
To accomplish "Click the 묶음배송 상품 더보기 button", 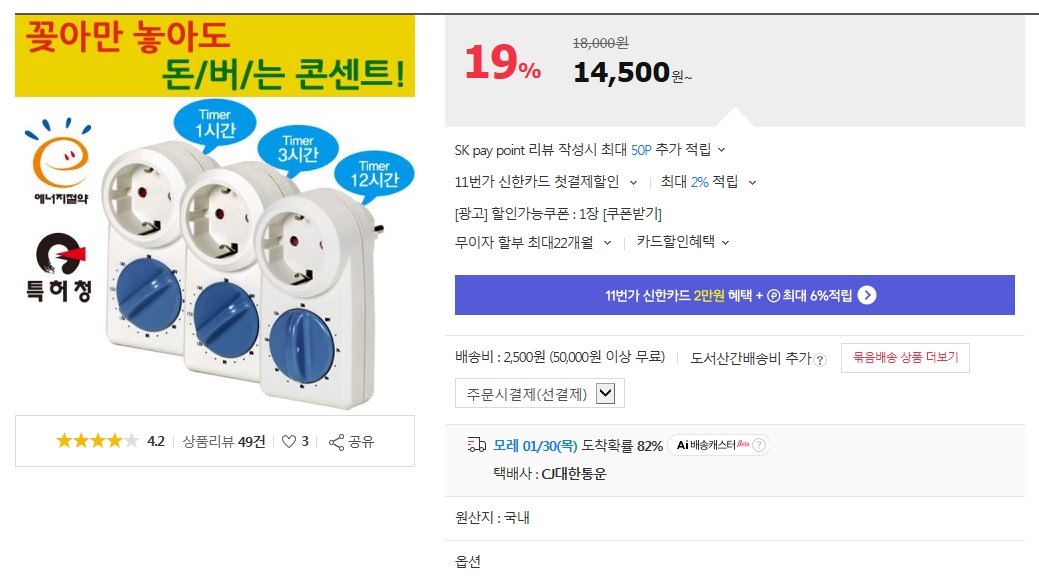I will [x=905, y=358].
